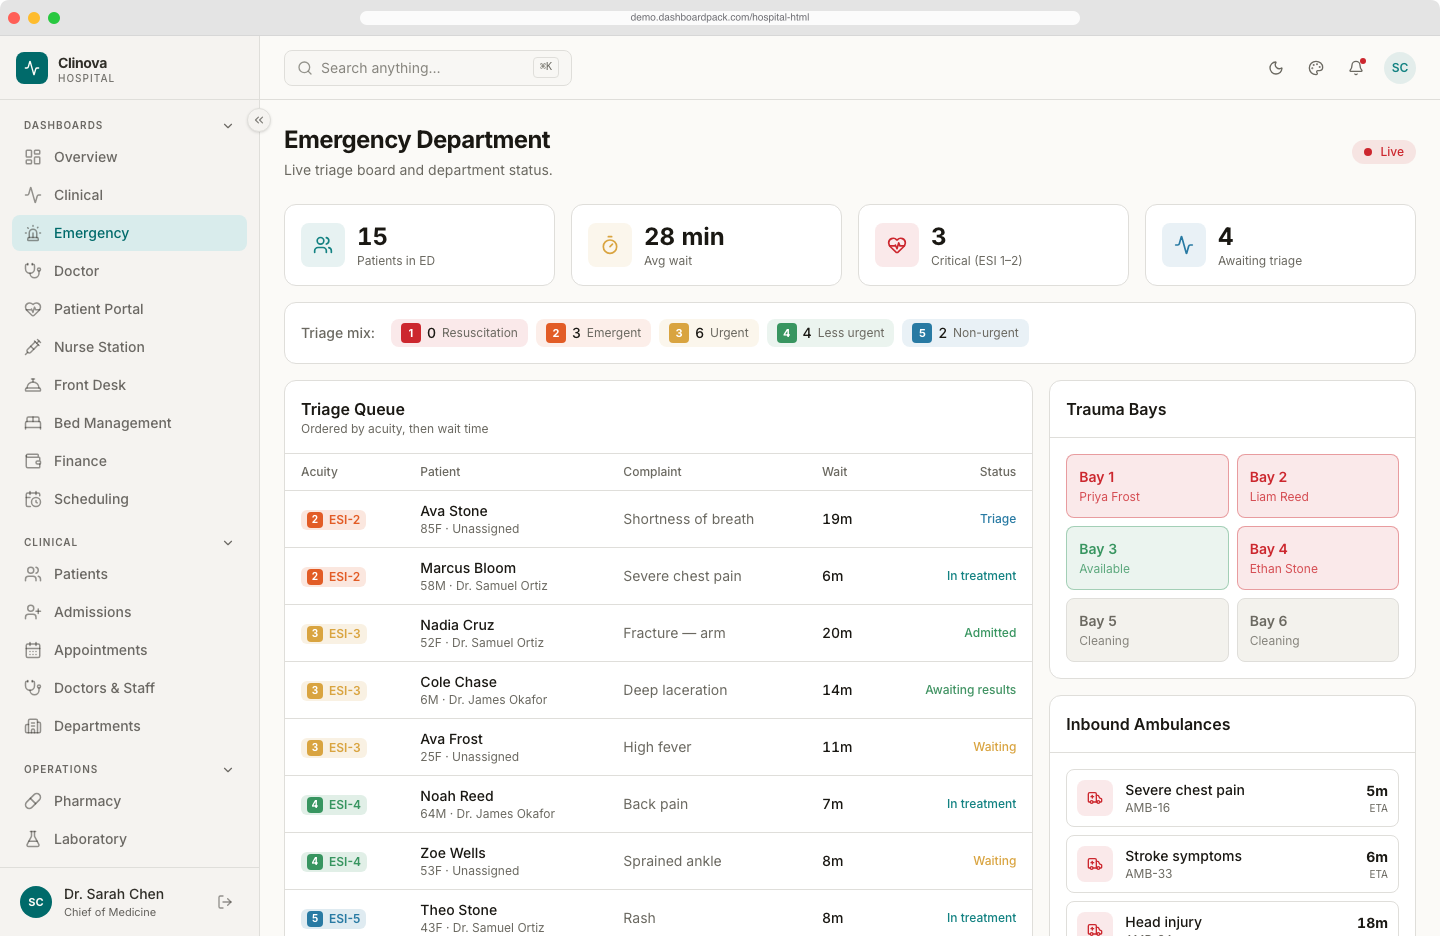Open the Overview dashboard

click(129, 157)
